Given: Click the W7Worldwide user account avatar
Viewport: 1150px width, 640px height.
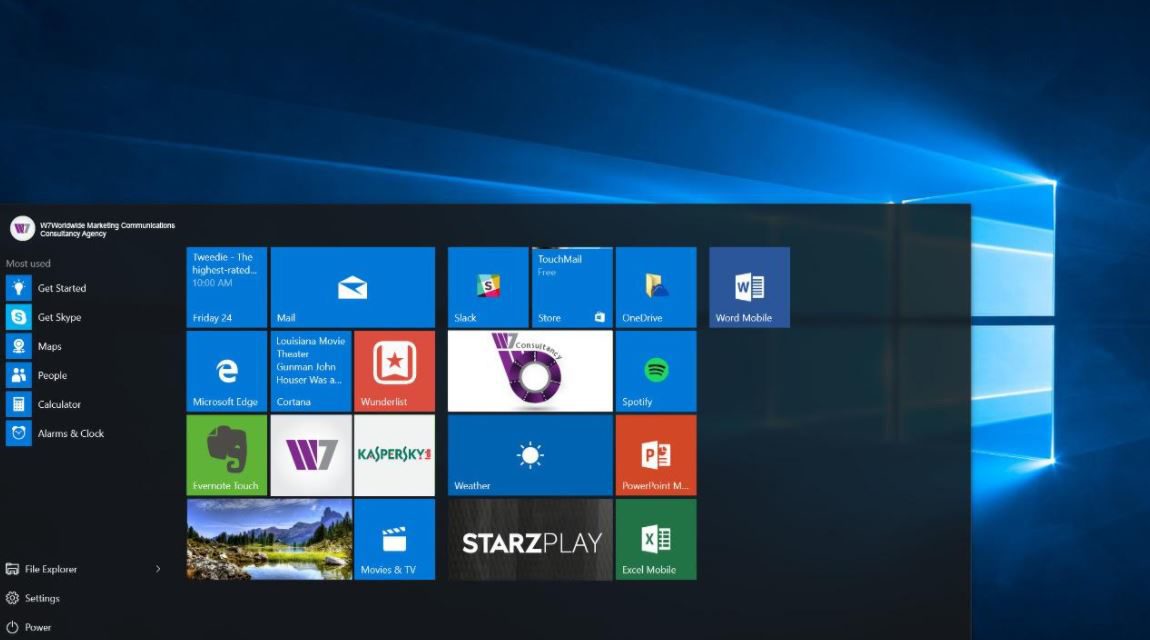Looking at the screenshot, I should point(22,229).
